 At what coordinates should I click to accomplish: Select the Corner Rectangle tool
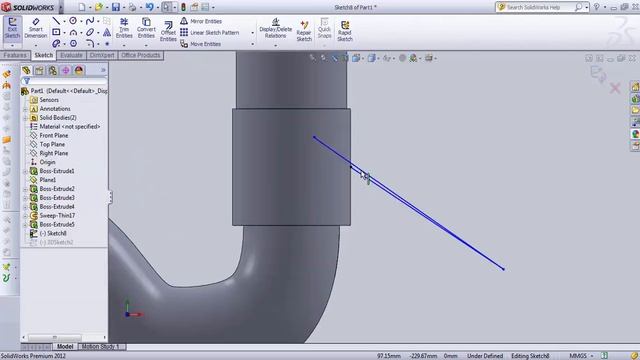56,32
